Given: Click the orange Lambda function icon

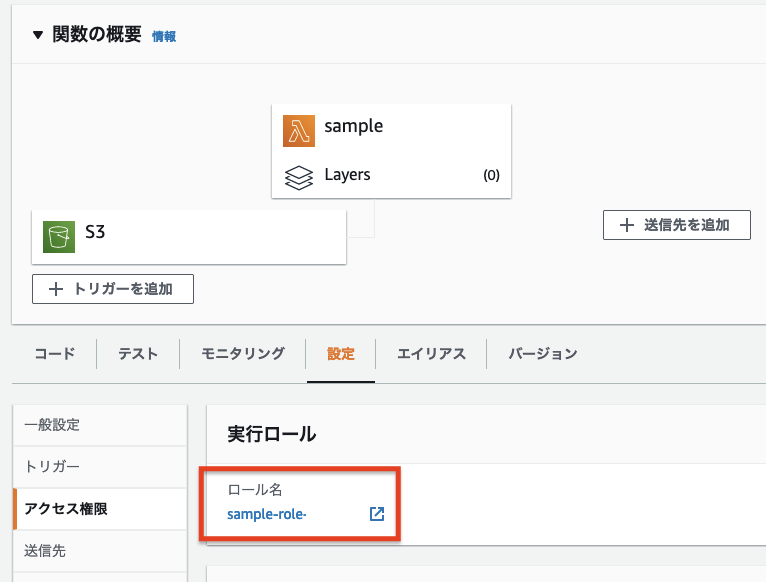Looking at the screenshot, I should pyautogui.click(x=298, y=131).
